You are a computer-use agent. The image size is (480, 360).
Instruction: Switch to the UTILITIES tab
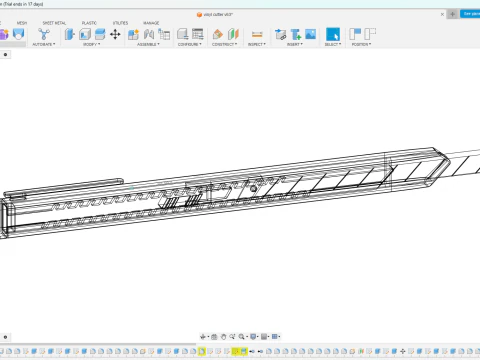(x=120, y=23)
